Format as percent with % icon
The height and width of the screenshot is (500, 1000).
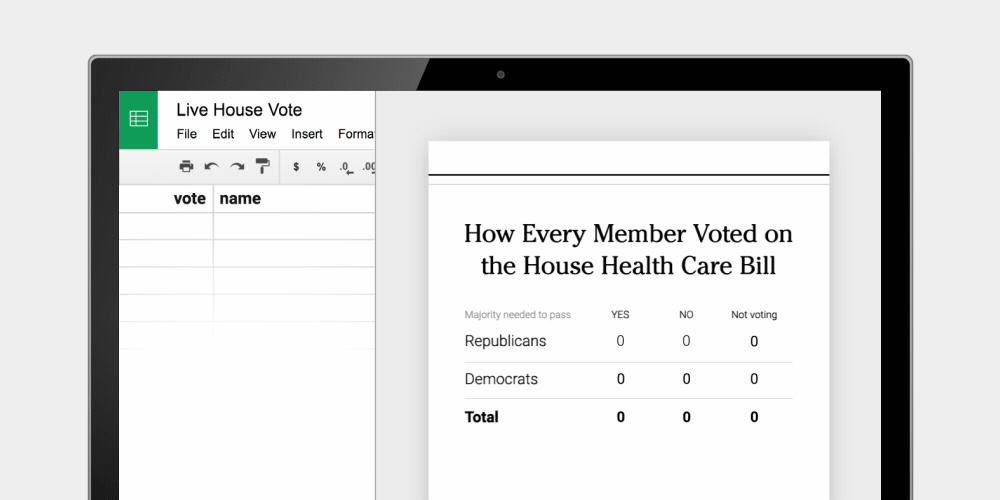(321, 166)
